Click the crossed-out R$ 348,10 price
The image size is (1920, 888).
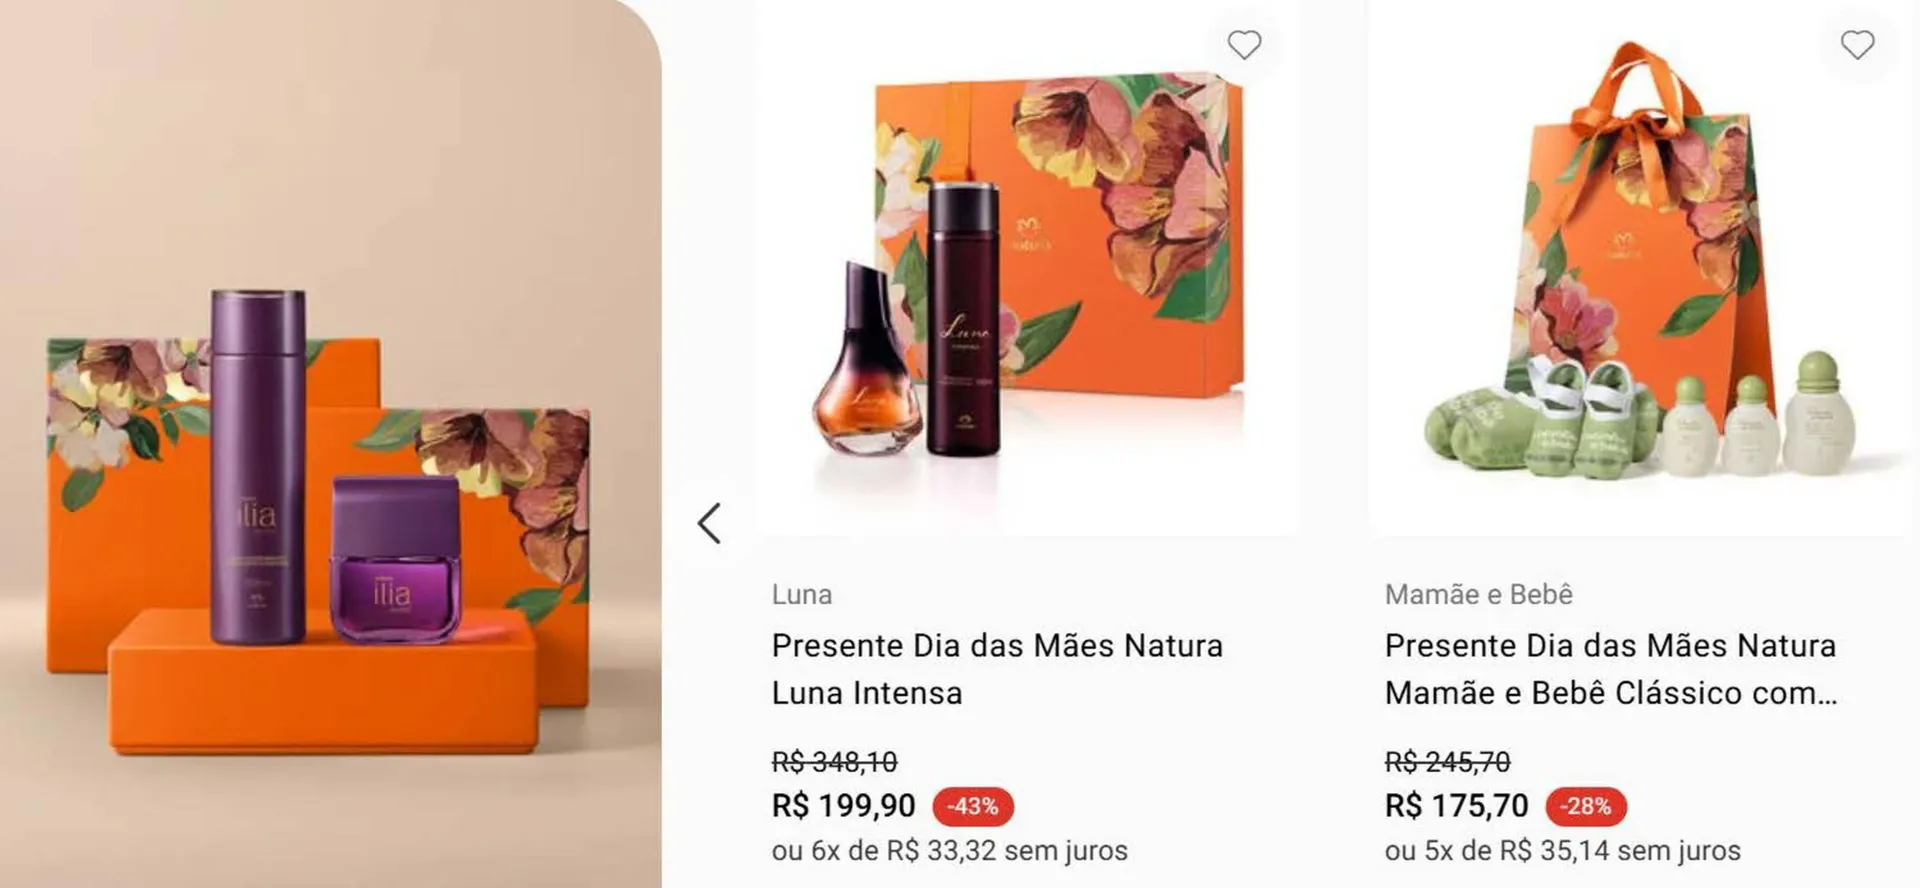[x=834, y=762]
